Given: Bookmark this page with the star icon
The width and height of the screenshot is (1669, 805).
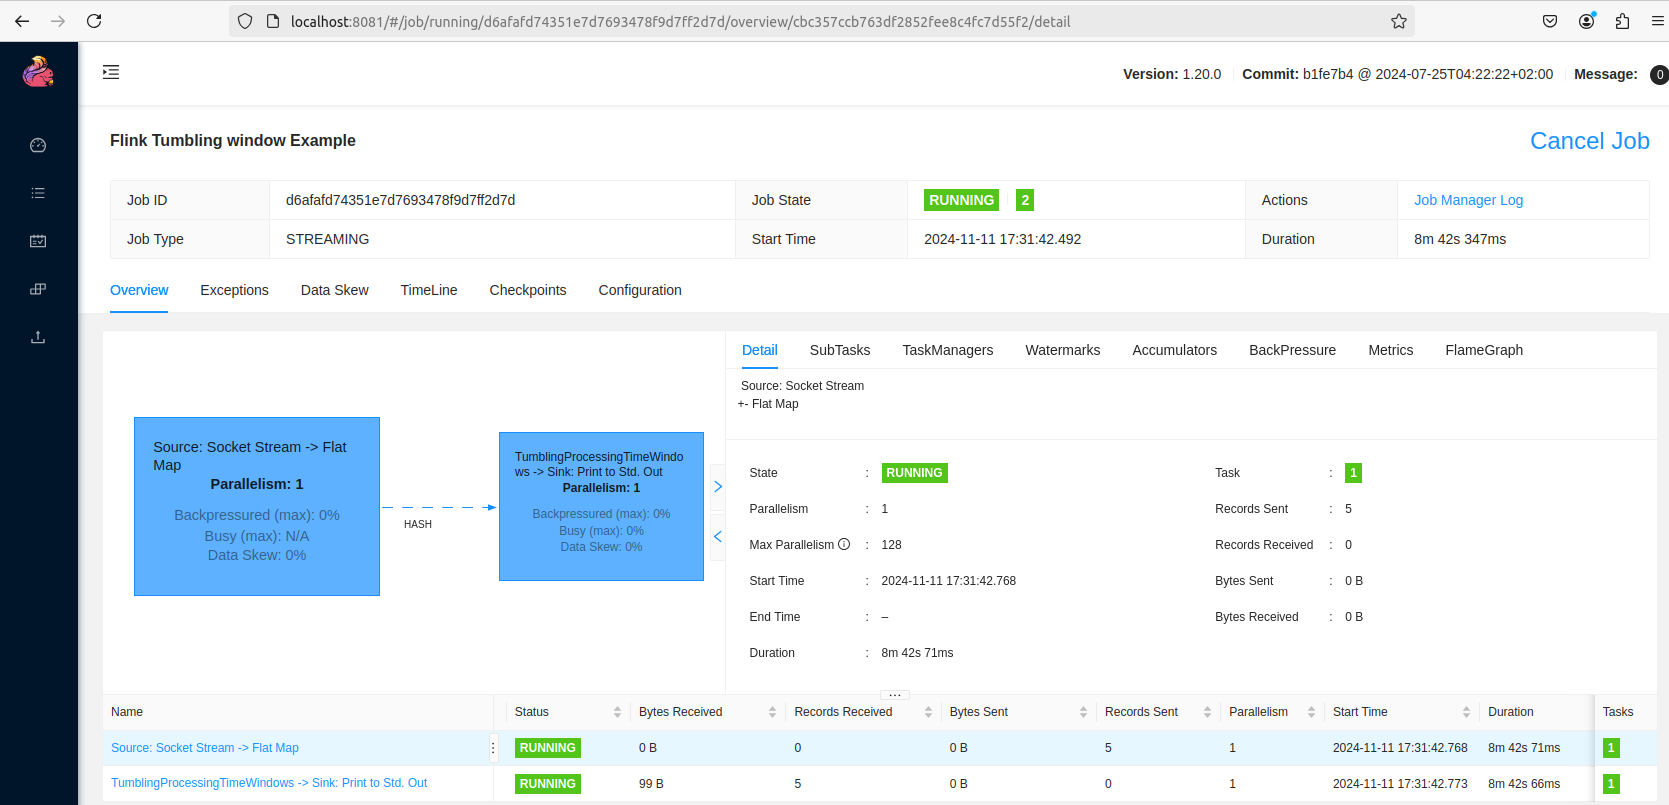Looking at the screenshot, I should coord(1399,21).
